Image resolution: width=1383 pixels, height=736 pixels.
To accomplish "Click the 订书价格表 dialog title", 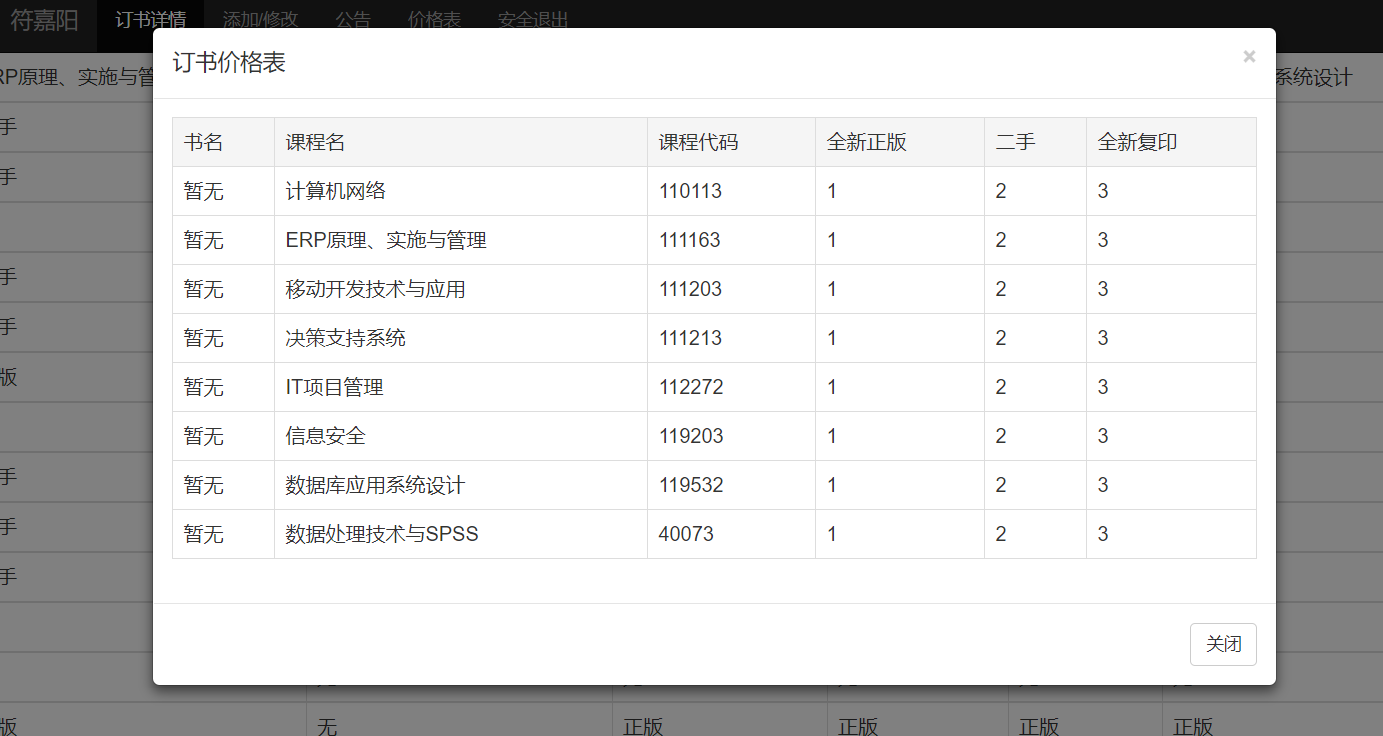I will point(229,63).
